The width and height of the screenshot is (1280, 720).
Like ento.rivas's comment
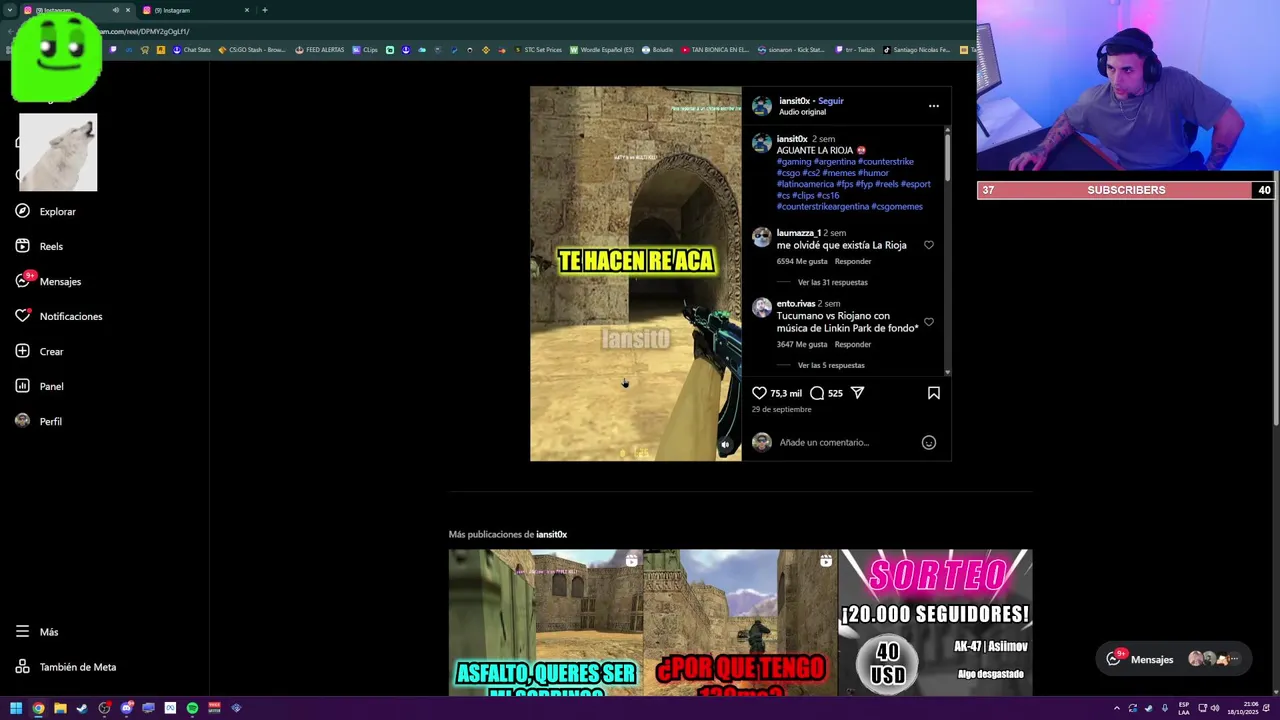[x=928, y=322]
